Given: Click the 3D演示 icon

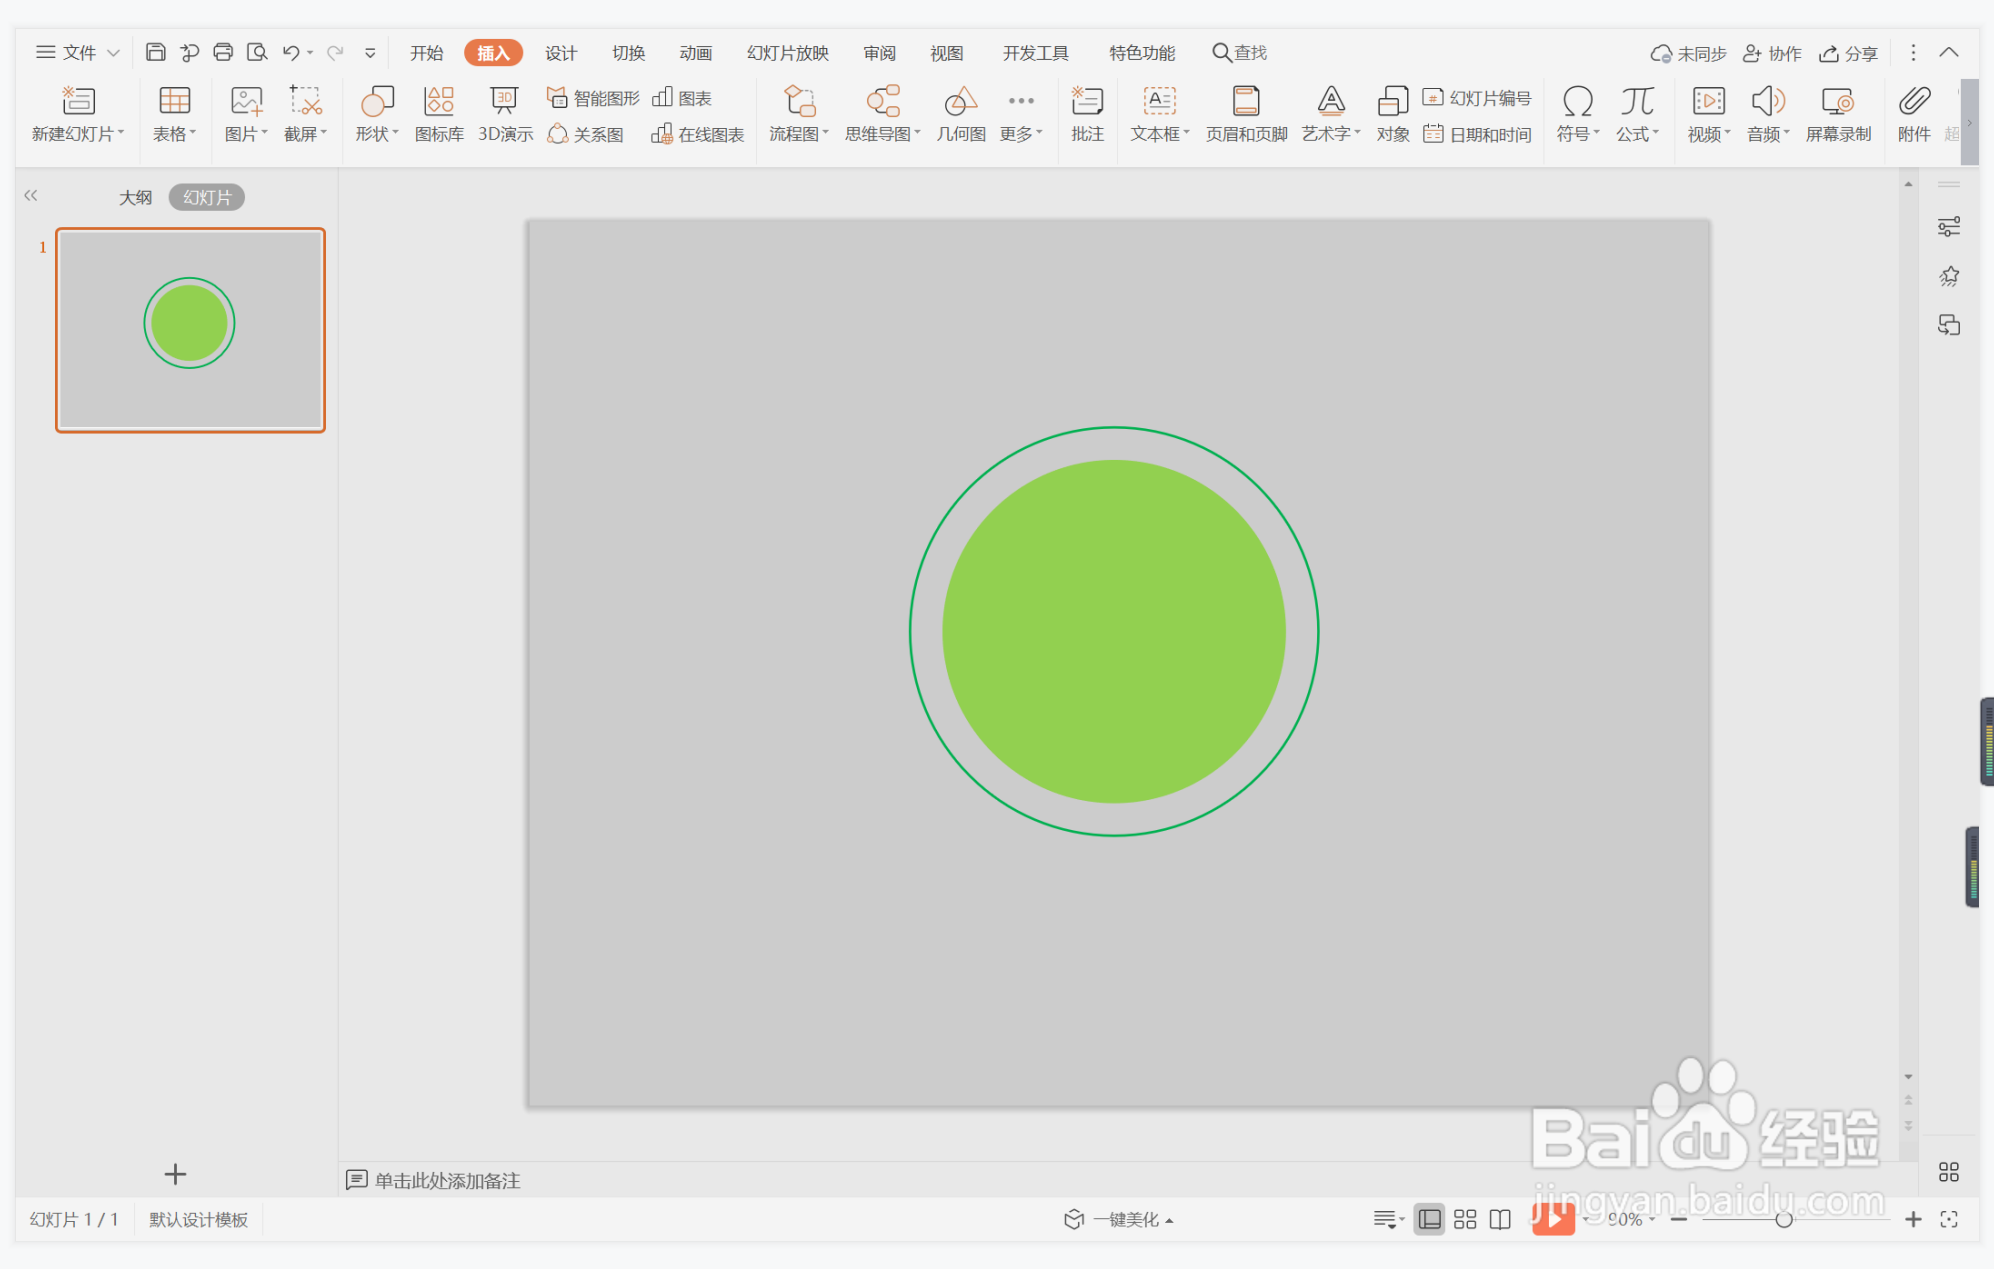Looking at the screenshot, I should point(505,112).
